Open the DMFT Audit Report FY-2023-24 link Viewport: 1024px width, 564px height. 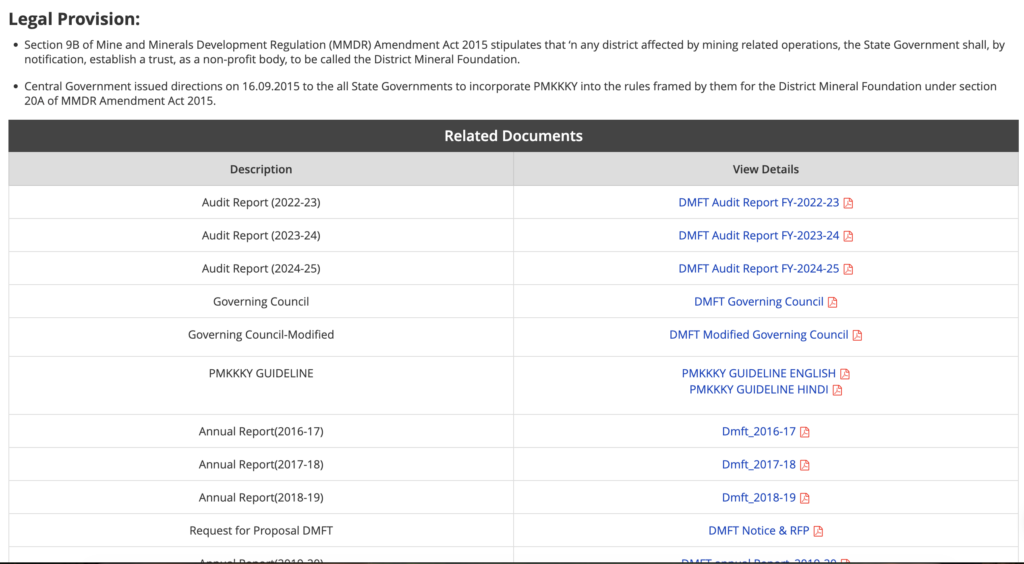(x=758, y=236)
